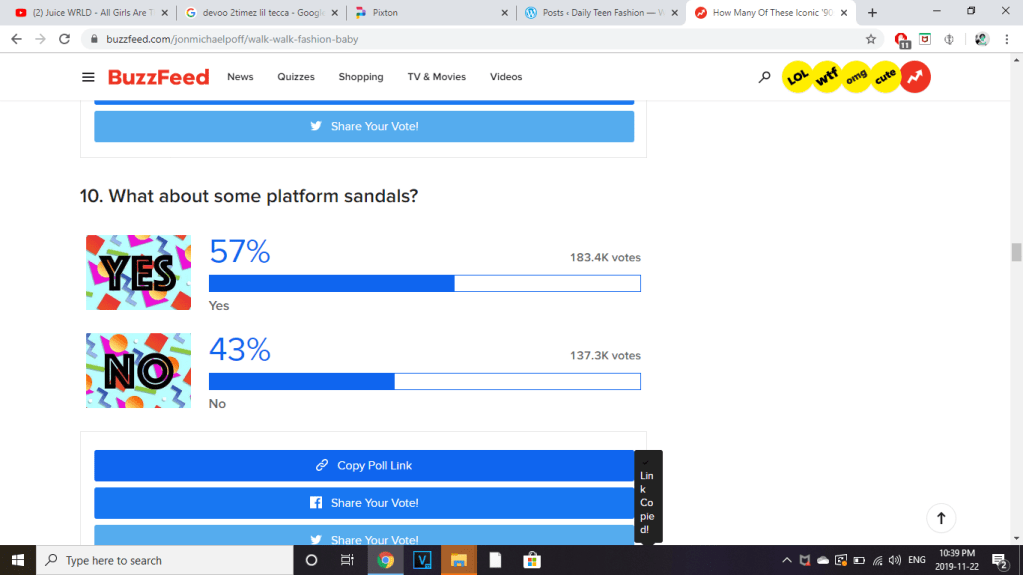The width and height of the screenshot is (1023, 575).
Task: Show hidden system tray icons
Action: tap(786, 560)
